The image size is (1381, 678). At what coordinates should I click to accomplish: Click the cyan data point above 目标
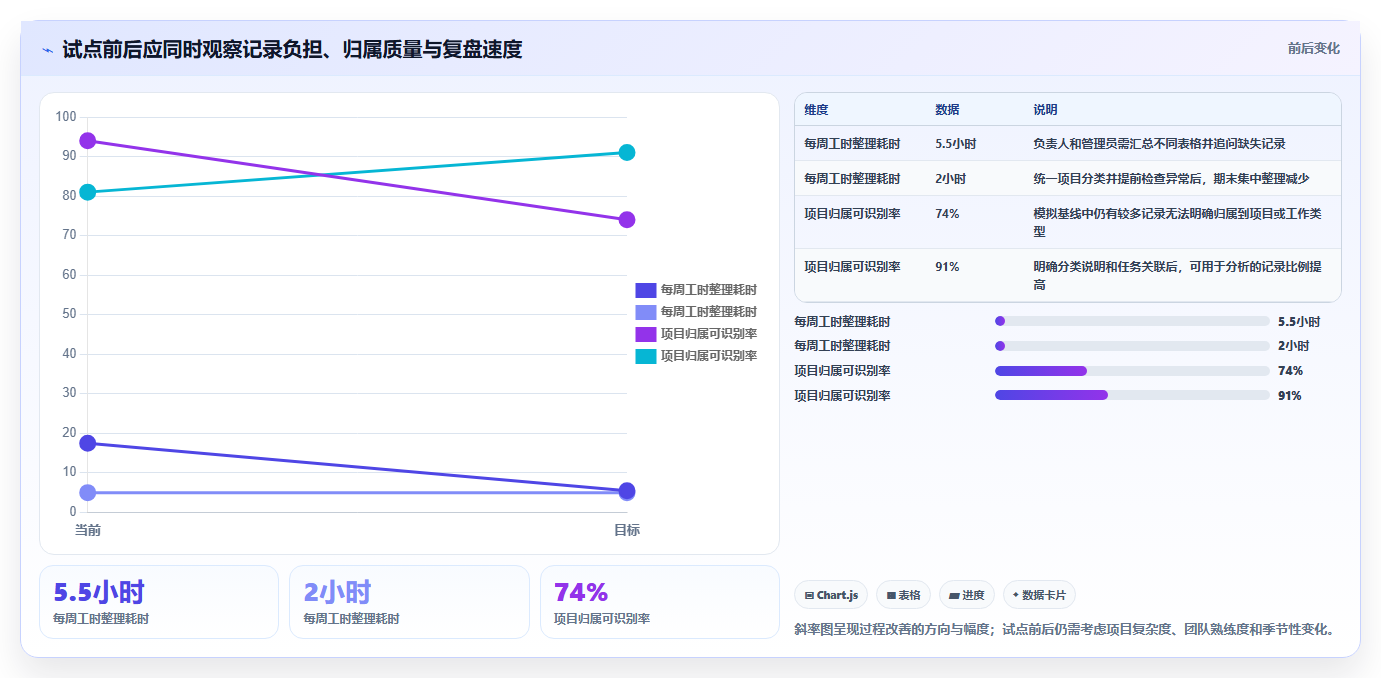point(627,153)
